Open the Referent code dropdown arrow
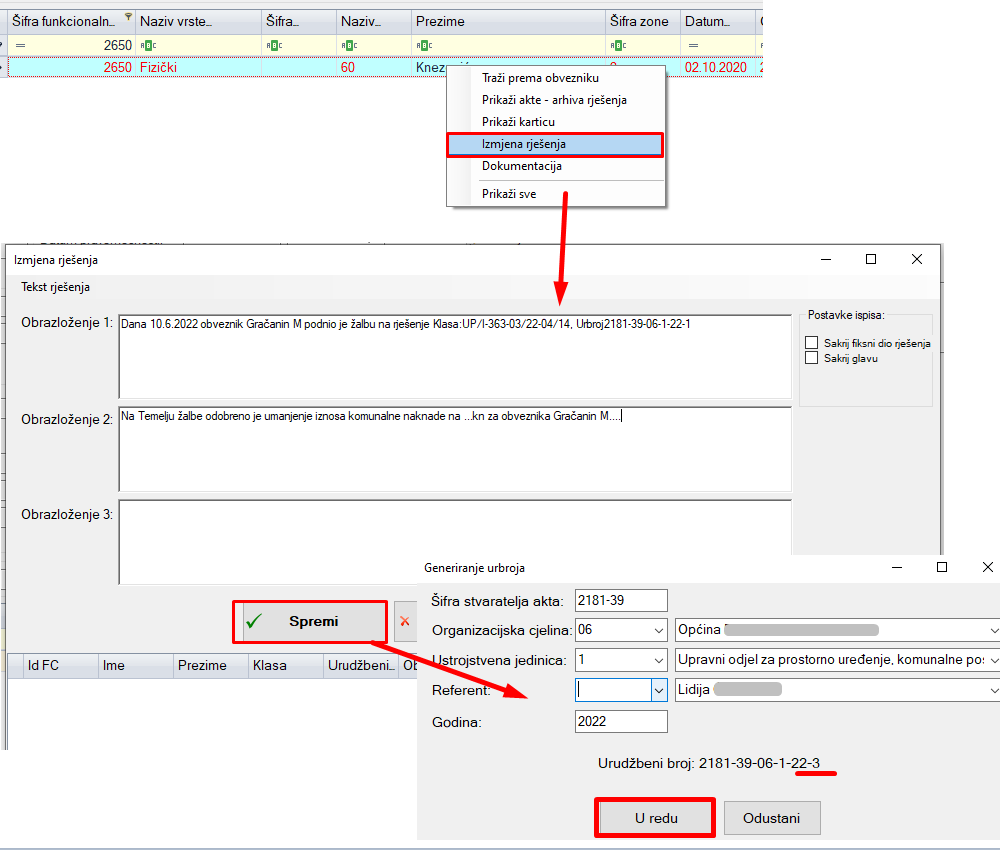 pyautogui.click(x=658, y=690)
